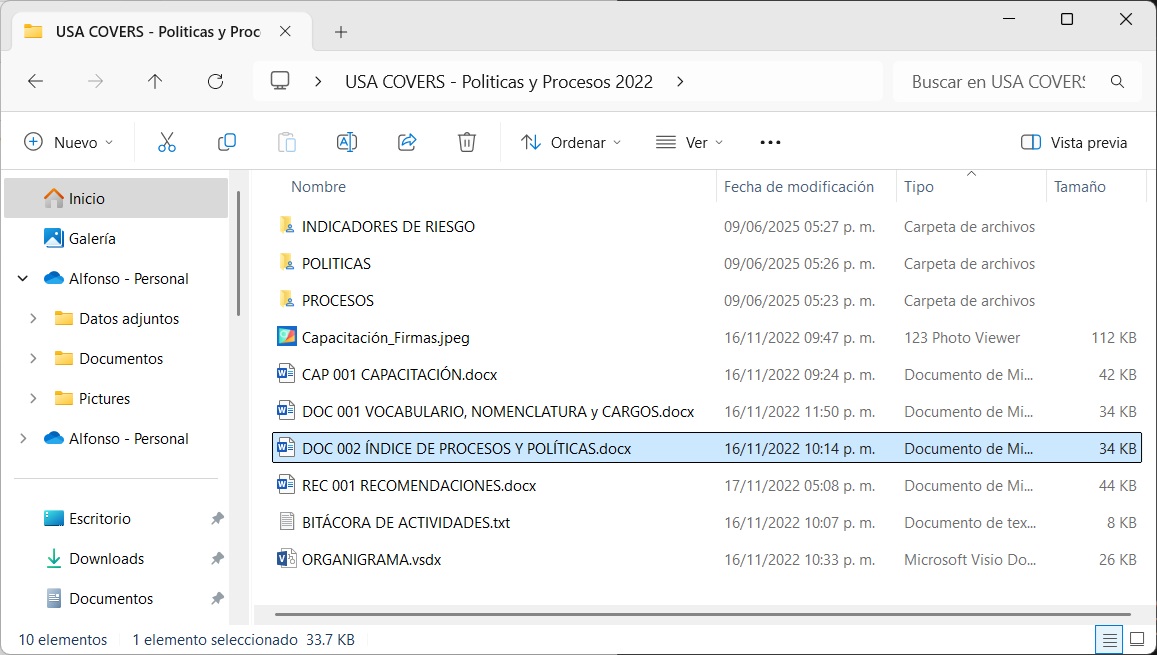Sort by Fecha de modificación column header
This screenshot has width=1157, height=655.
point(798,187)
